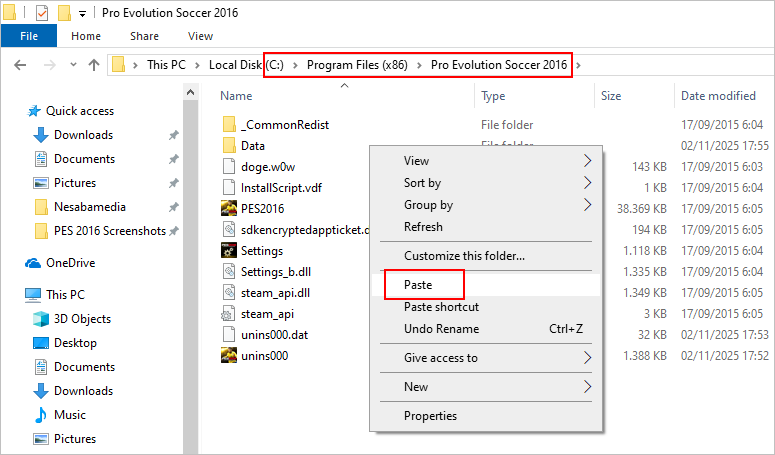Select InstallScript.vdf file icon

(x=229, y=188)
